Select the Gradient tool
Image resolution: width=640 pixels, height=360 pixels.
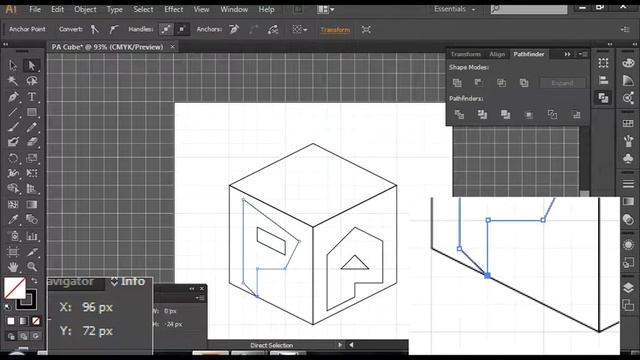click(31, 204)
